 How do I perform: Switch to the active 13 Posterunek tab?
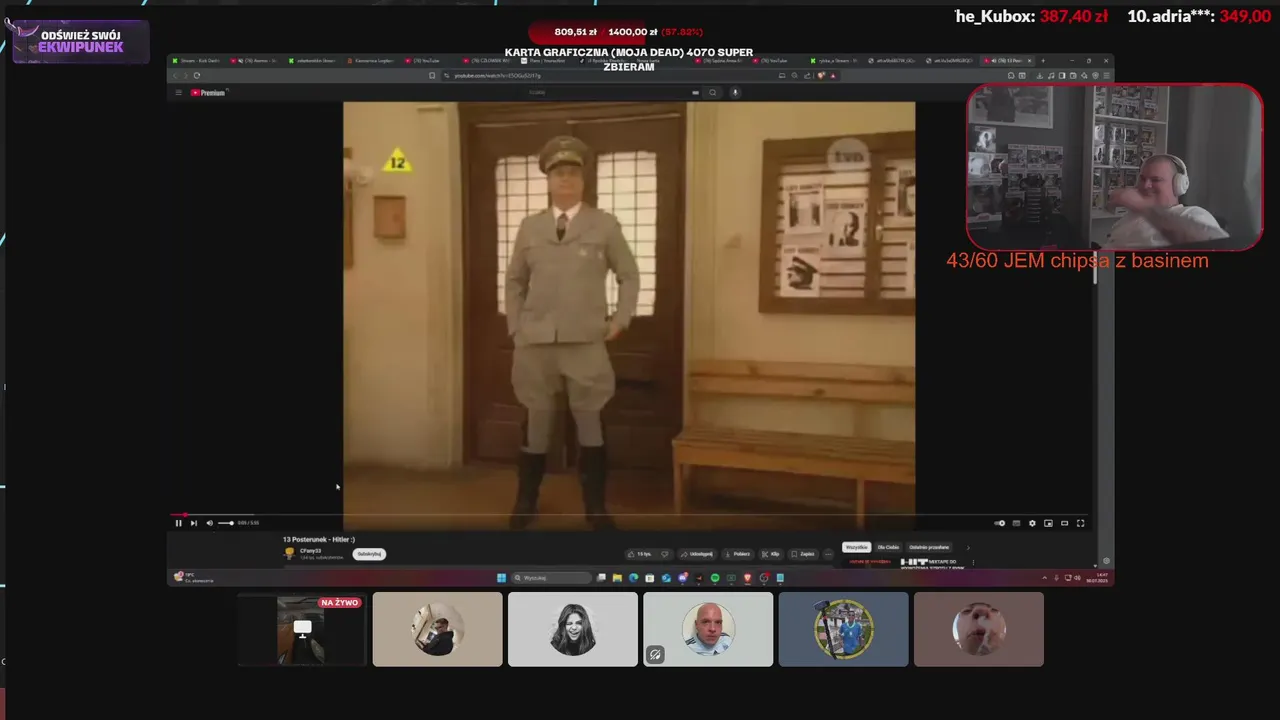pos(1008,61)
